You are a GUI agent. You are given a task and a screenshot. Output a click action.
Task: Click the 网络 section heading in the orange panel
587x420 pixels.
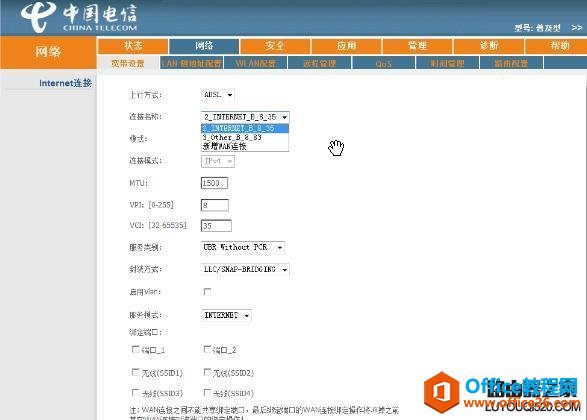point(48,52)
